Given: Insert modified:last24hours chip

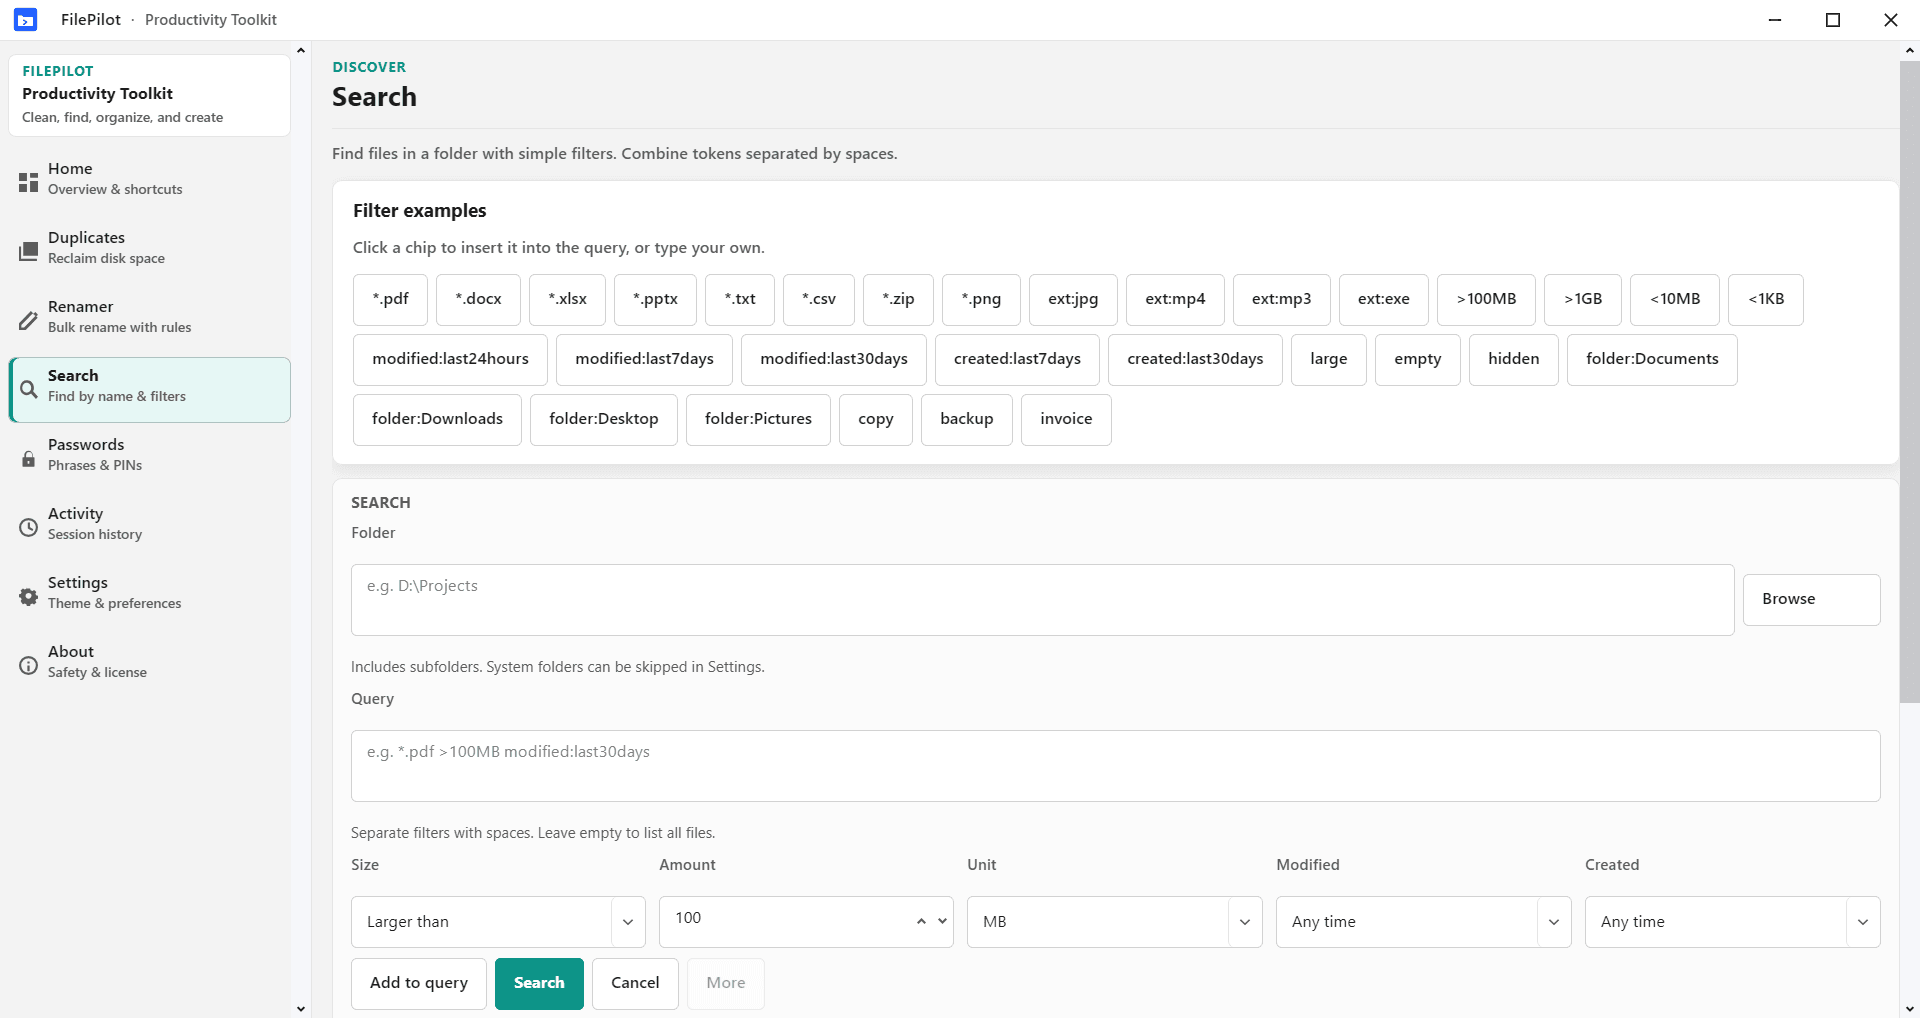Looking at the screenshot, I should point(450,359).
